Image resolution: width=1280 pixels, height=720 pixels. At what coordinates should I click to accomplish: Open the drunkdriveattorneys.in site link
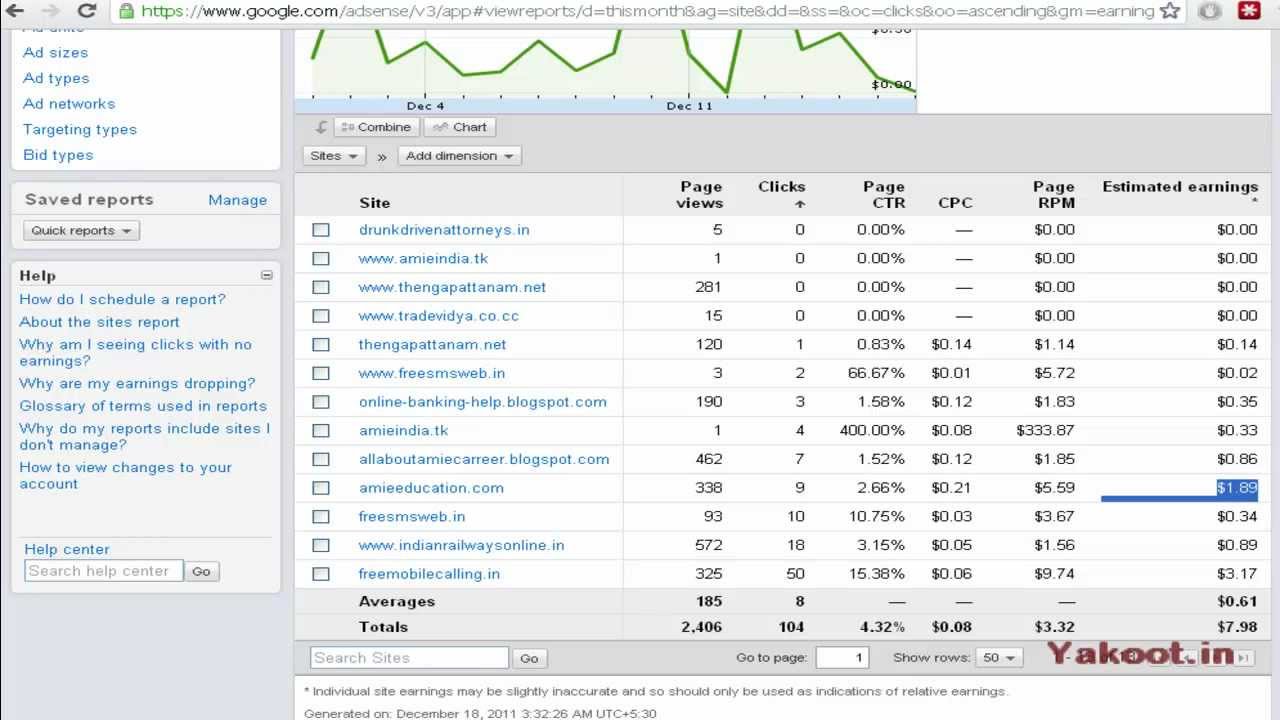point(444,230)
